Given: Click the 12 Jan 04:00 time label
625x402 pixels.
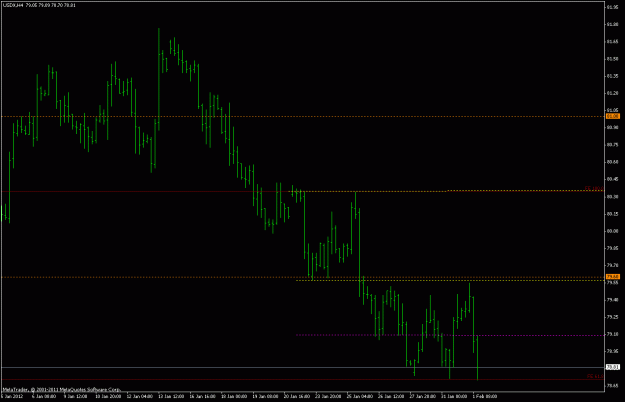Looking at the screenshot, I should click(x=140, y=396).
